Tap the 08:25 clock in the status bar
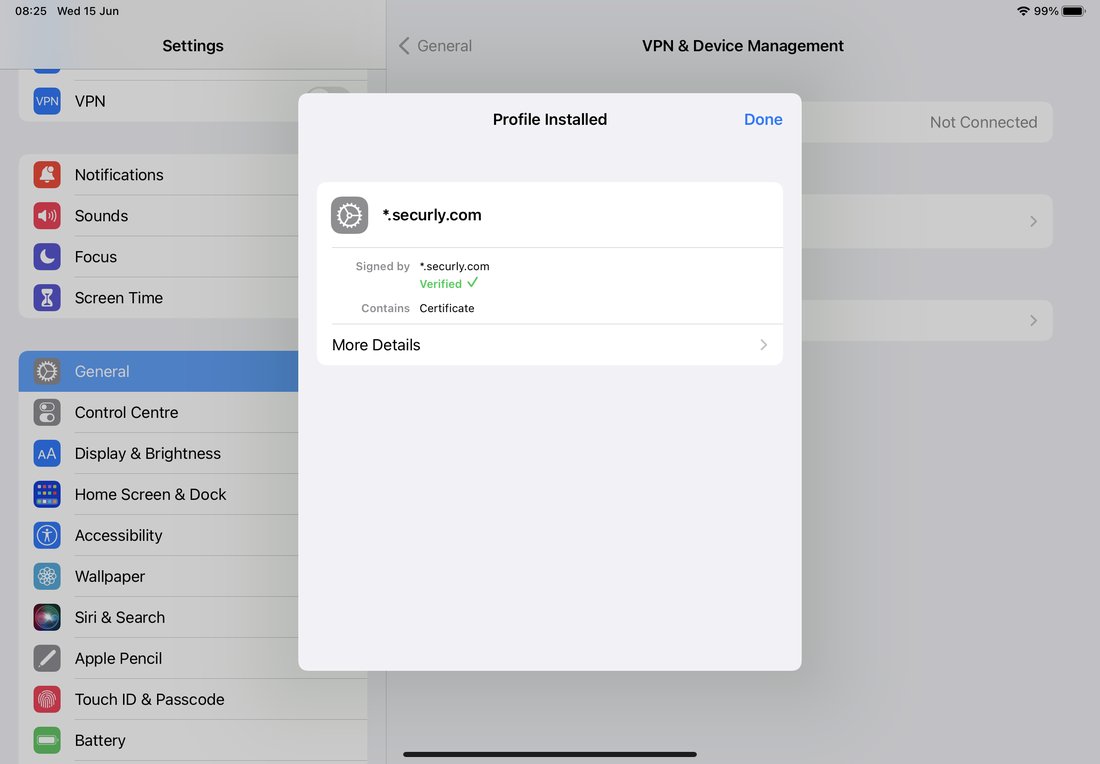1100x764 pixels. (x=31, y=11)
